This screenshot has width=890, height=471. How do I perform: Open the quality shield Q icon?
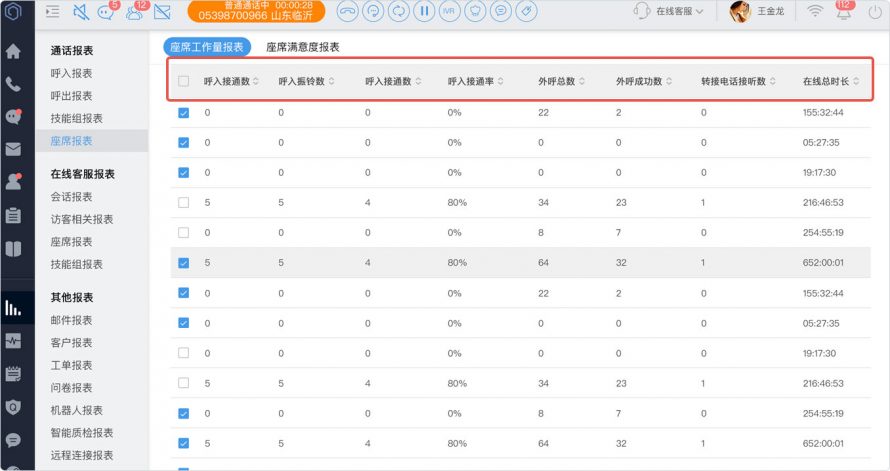(13, 406)
